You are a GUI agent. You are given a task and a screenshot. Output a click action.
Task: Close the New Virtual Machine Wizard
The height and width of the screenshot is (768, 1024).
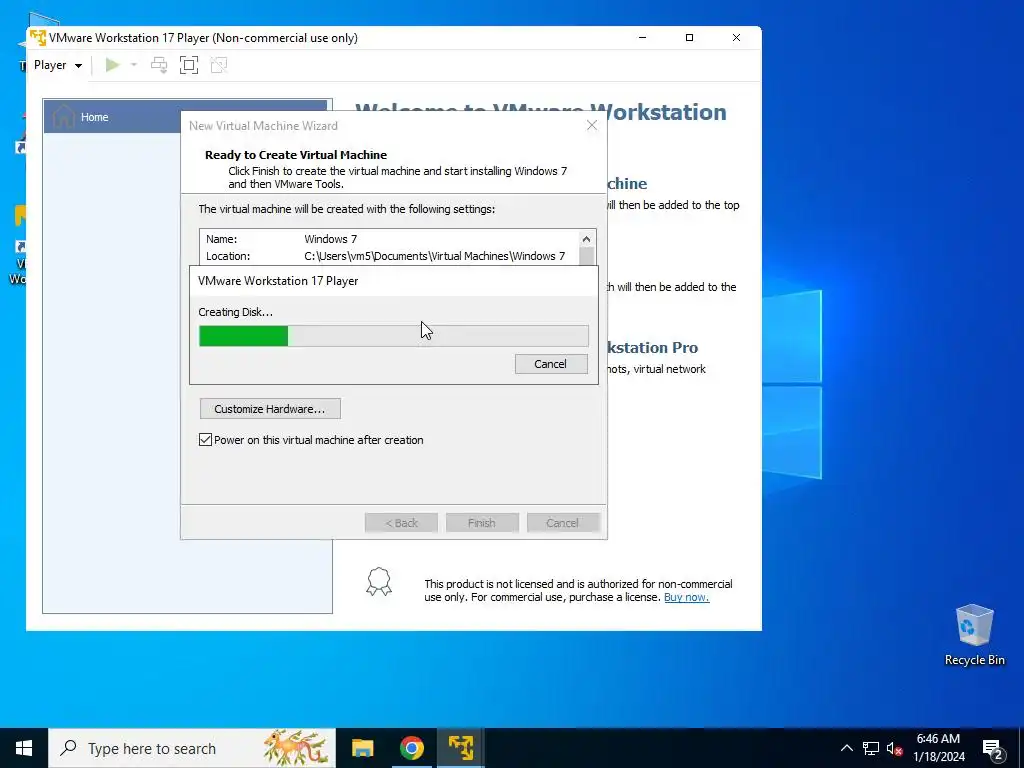592,125
